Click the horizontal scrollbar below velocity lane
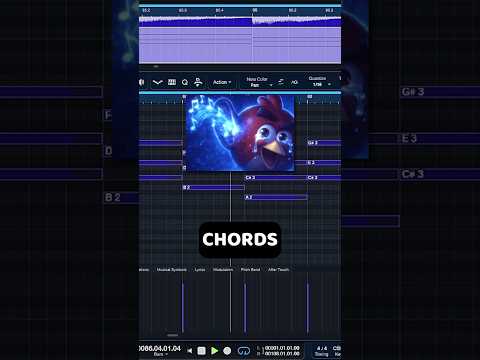 (x=173, y=335)
